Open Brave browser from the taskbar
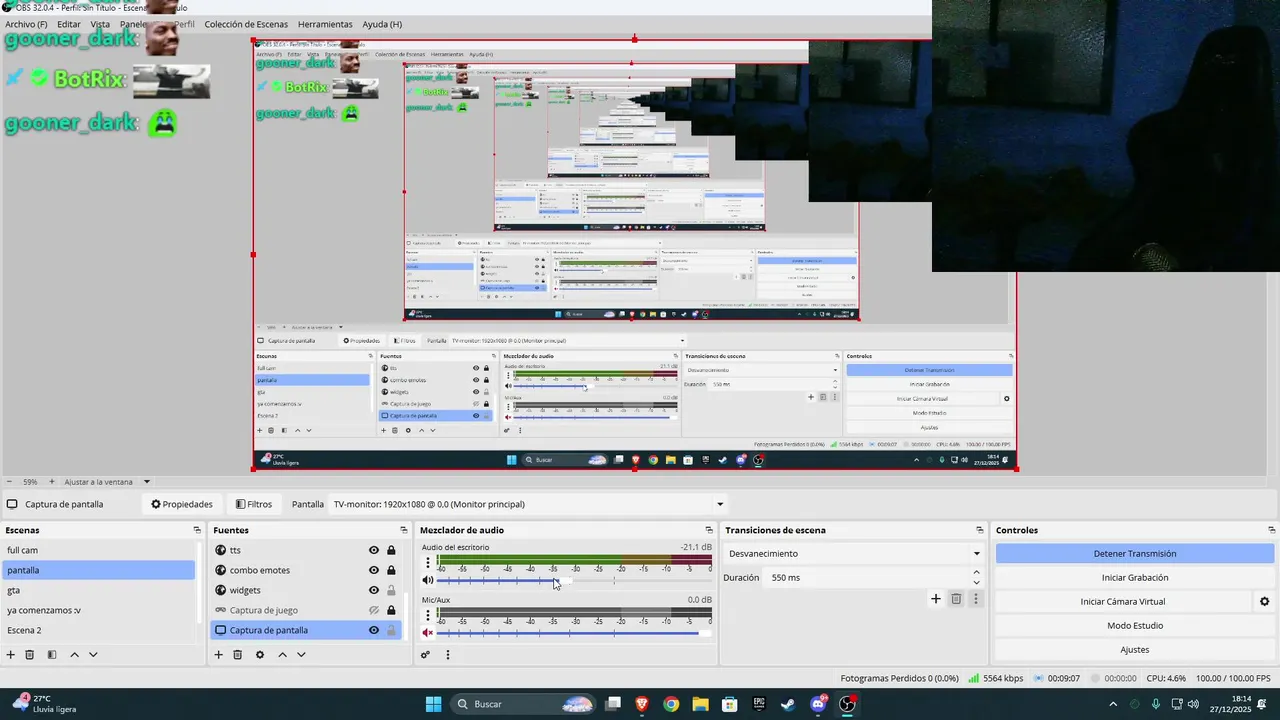The width and height of the screenshot is (1280, 720). tap(642, 704)
